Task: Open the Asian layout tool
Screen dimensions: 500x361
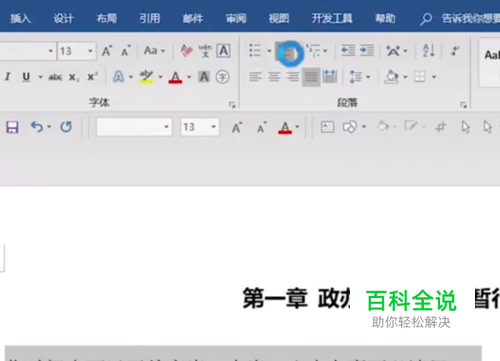Action: (x=393, y=51)
